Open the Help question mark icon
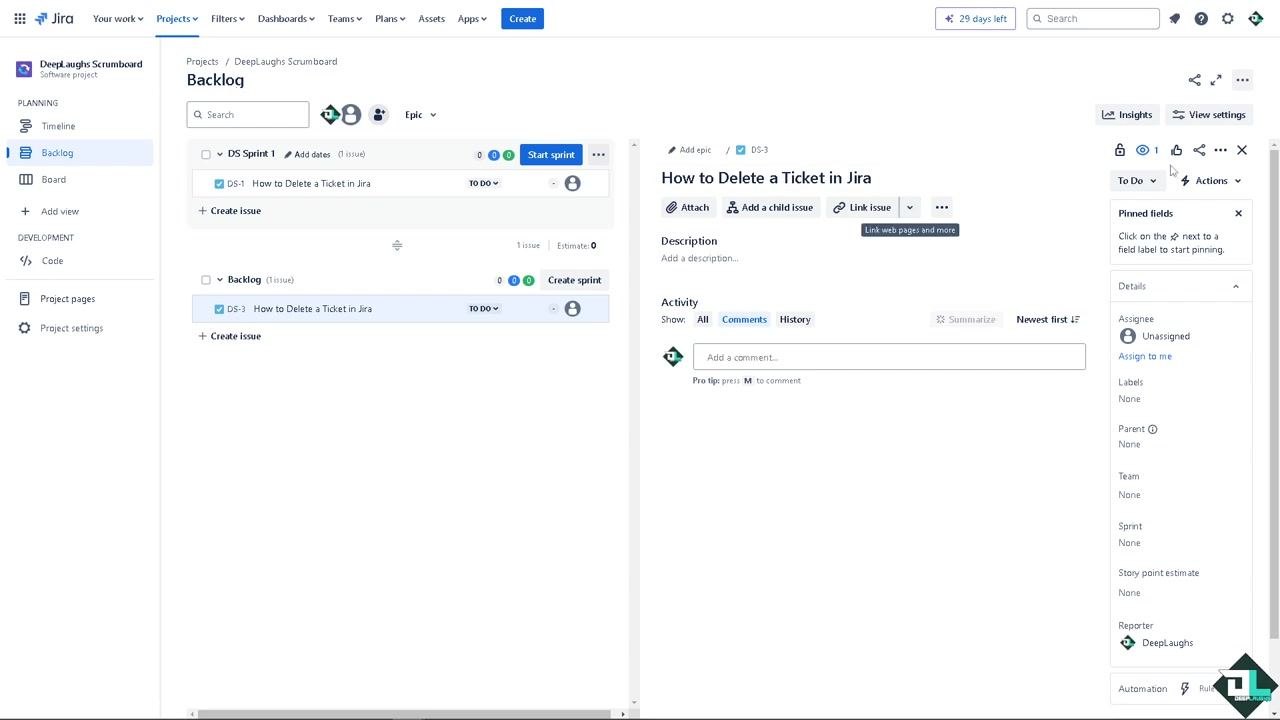The width and height of the screenshot is (1280, 720). pyautogui.click(x=1201, y=18)
